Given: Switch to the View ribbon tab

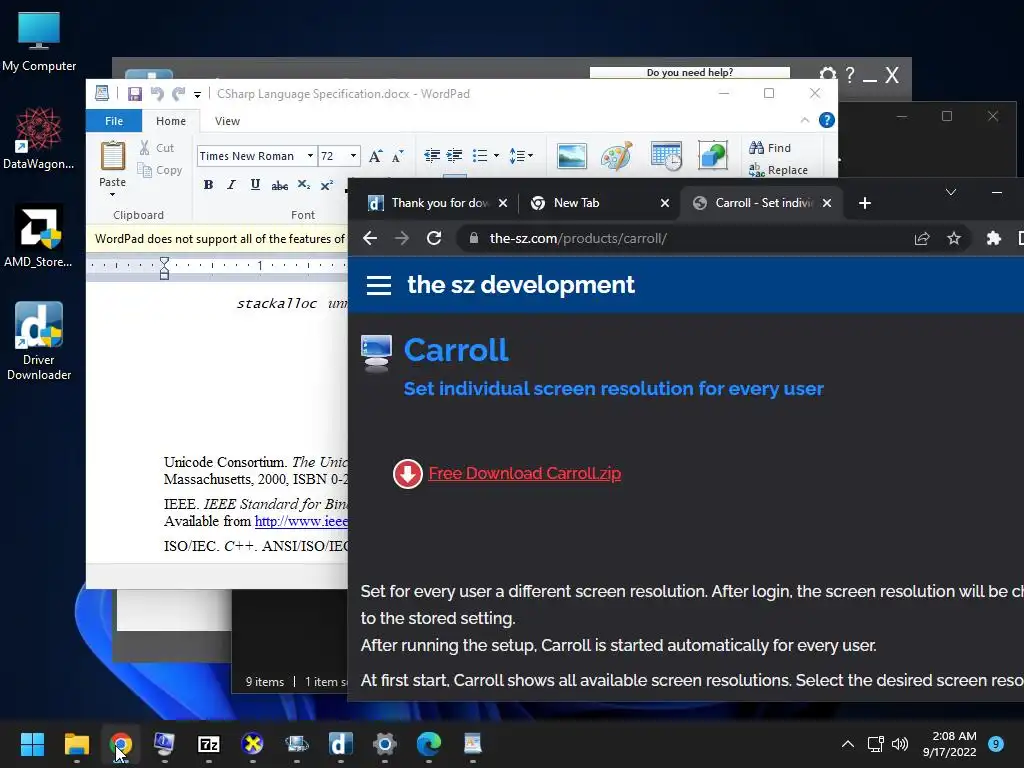Looking at the screenshot, I should coord(227,121).
